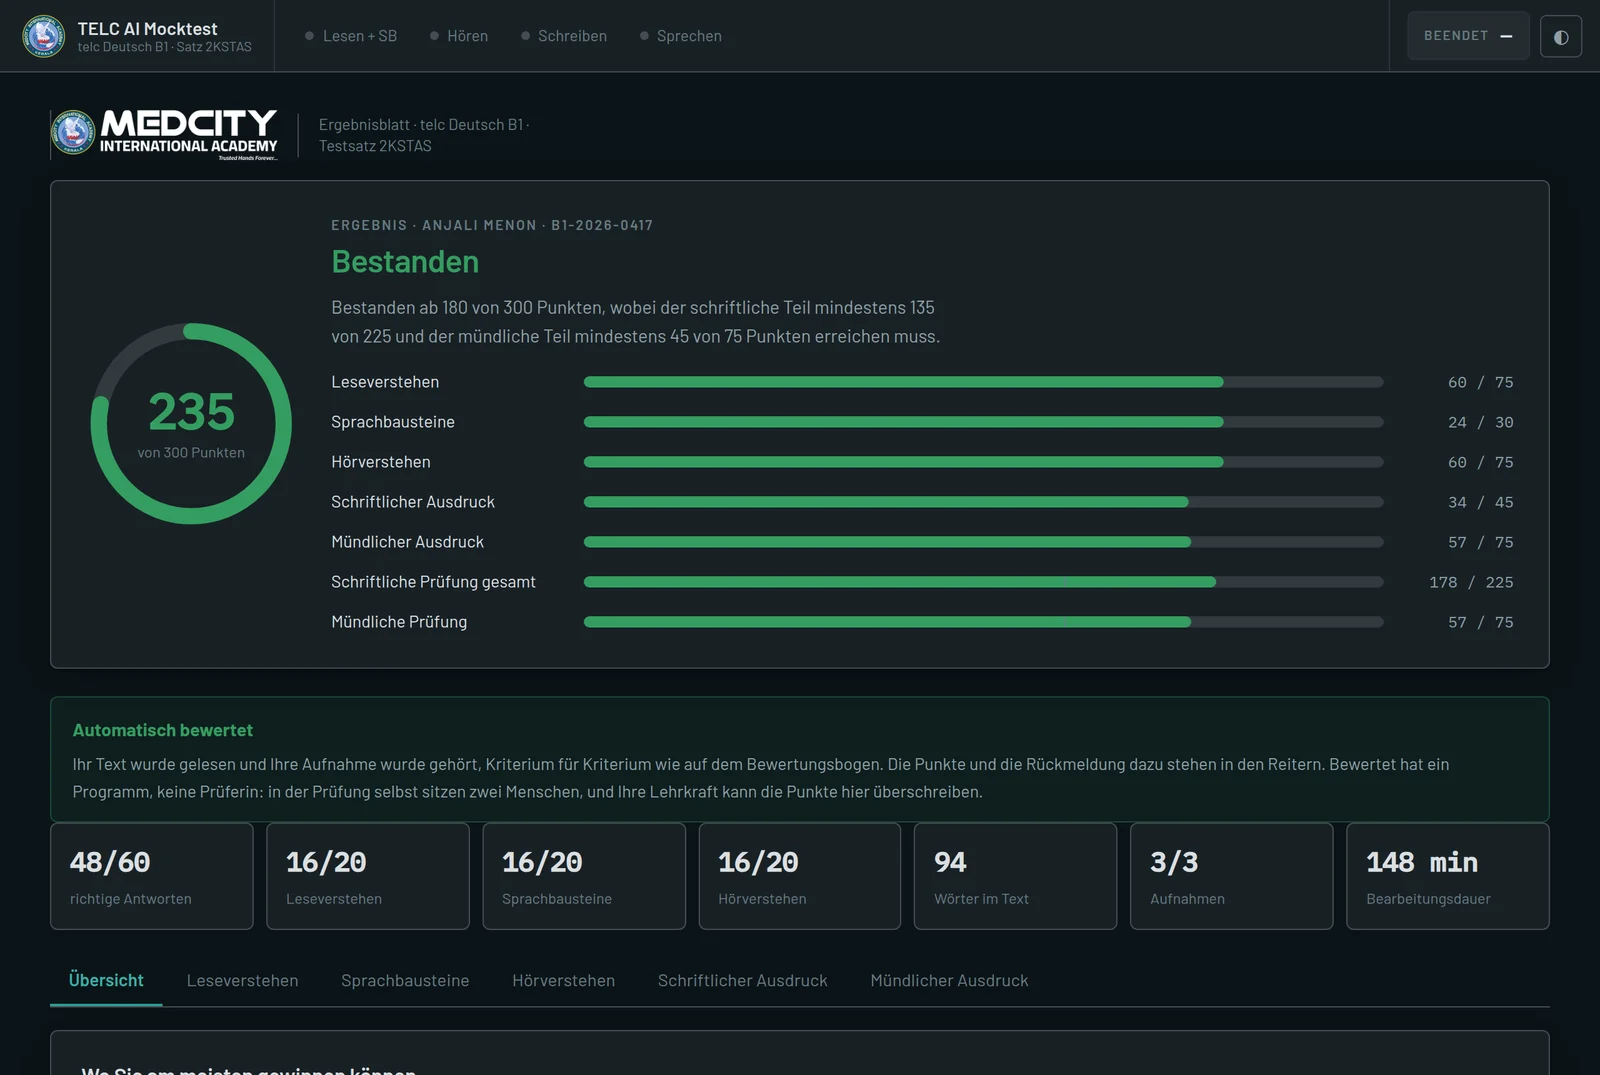Open the Hören section
1600x1075 pixels.
(459, 36)
